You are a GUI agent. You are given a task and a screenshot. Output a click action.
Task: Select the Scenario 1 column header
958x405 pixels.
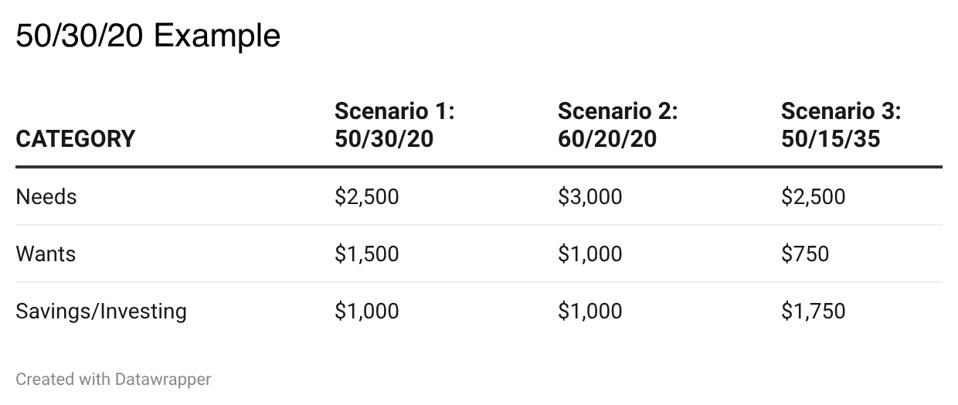click(x=394, y=125)
